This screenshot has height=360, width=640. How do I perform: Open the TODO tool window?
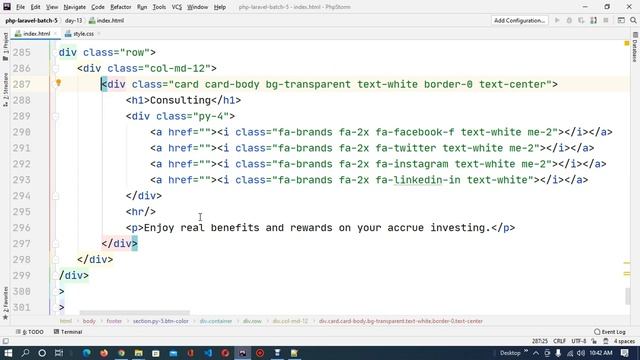30,332
